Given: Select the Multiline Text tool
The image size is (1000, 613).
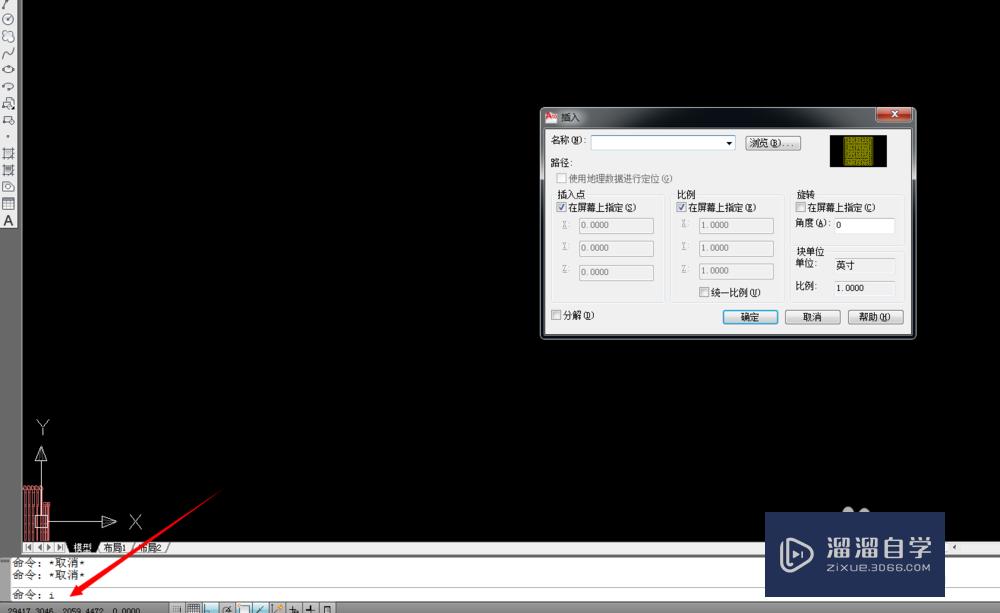Looking at the screenshot, I should (8, 219).
